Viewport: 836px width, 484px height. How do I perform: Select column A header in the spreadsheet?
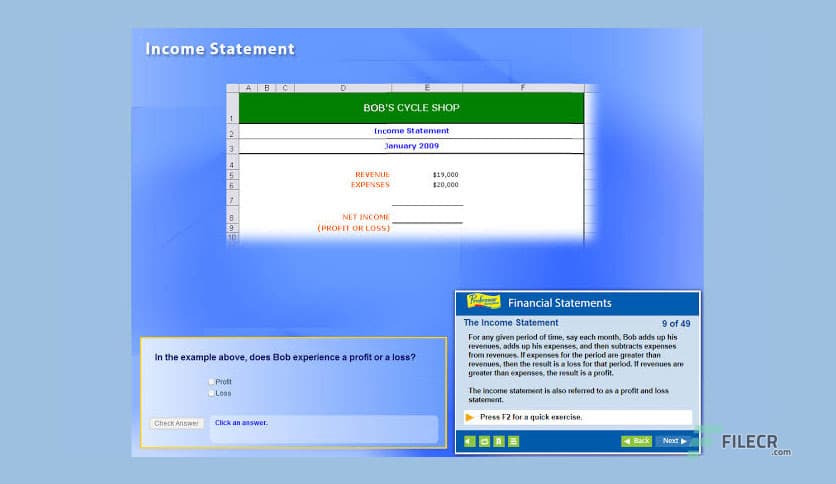click(248, 88)
